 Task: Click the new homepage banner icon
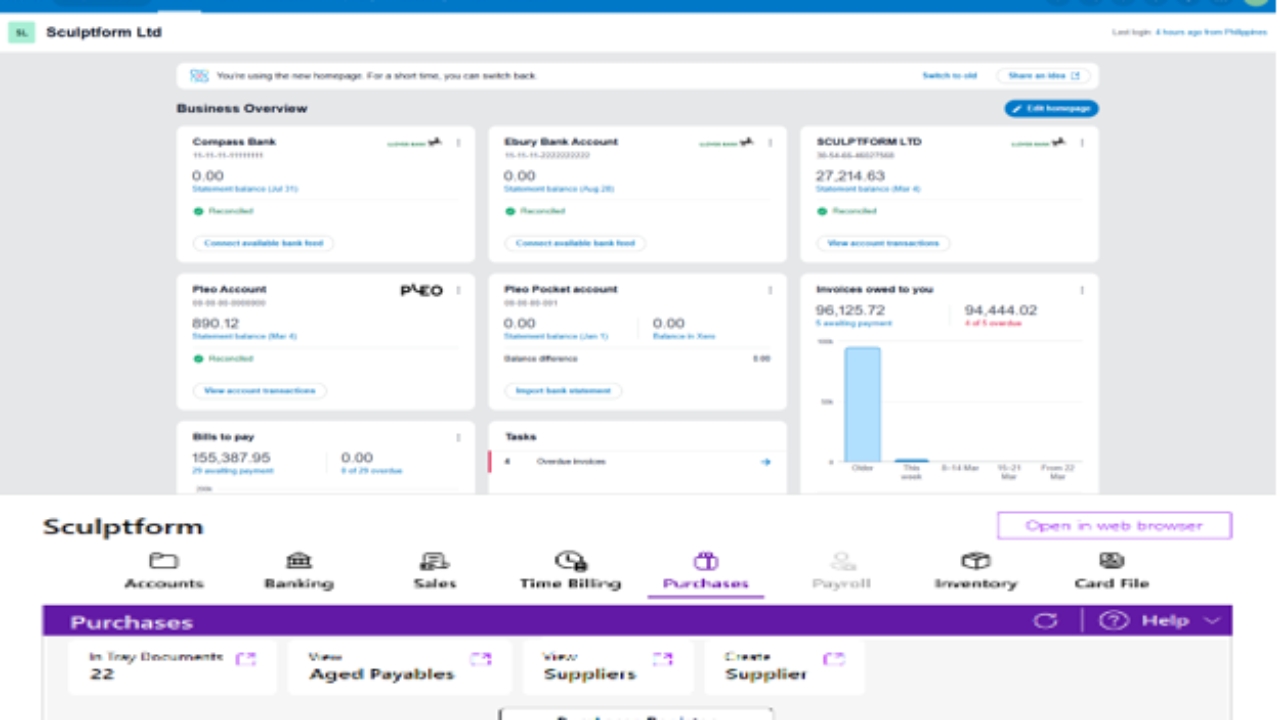(x=199, y=75)
